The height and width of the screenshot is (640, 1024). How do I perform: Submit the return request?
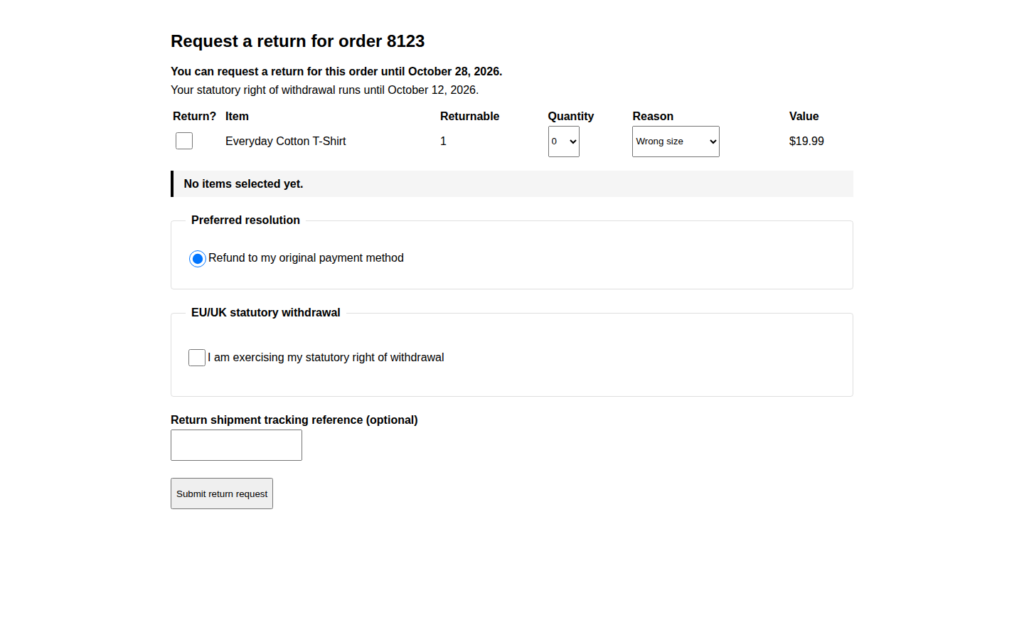pyautogui.click(x=222, y=494)
